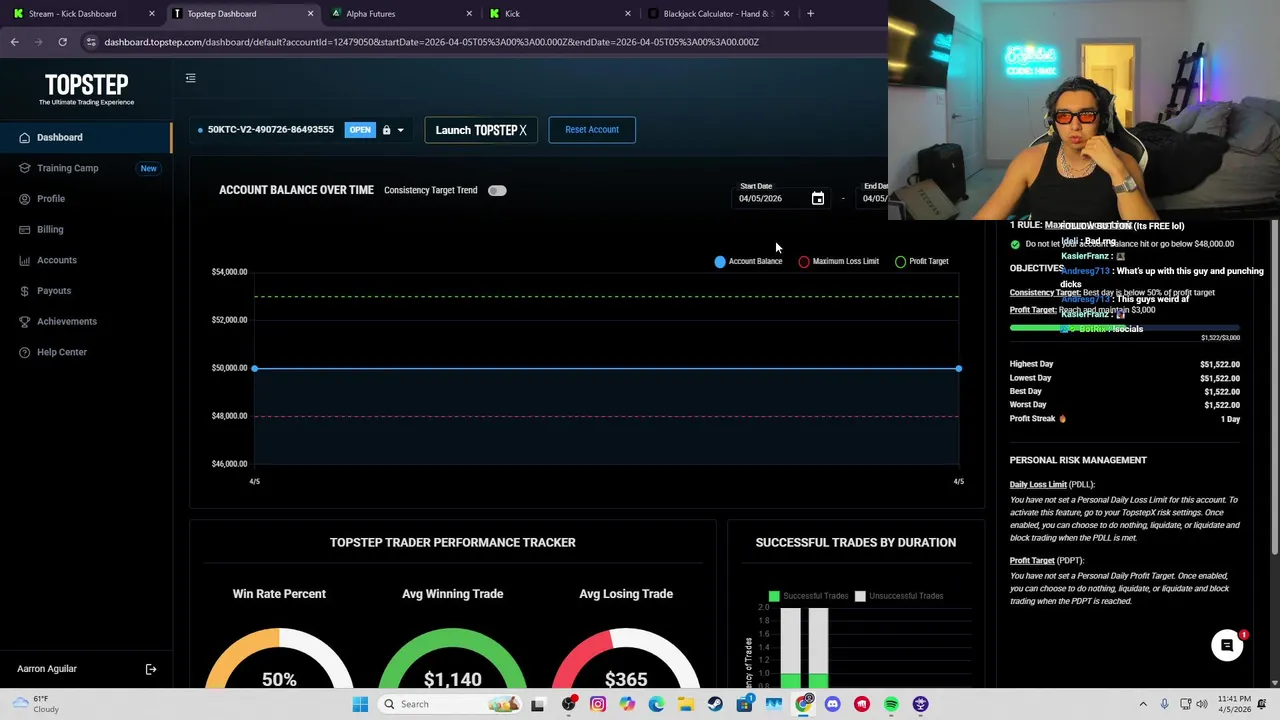Image resolution: width=1280 pixels, height=720 pixels.
Task: Open the Payouts page
Action: pyautogui.click(x=86, y=291)
